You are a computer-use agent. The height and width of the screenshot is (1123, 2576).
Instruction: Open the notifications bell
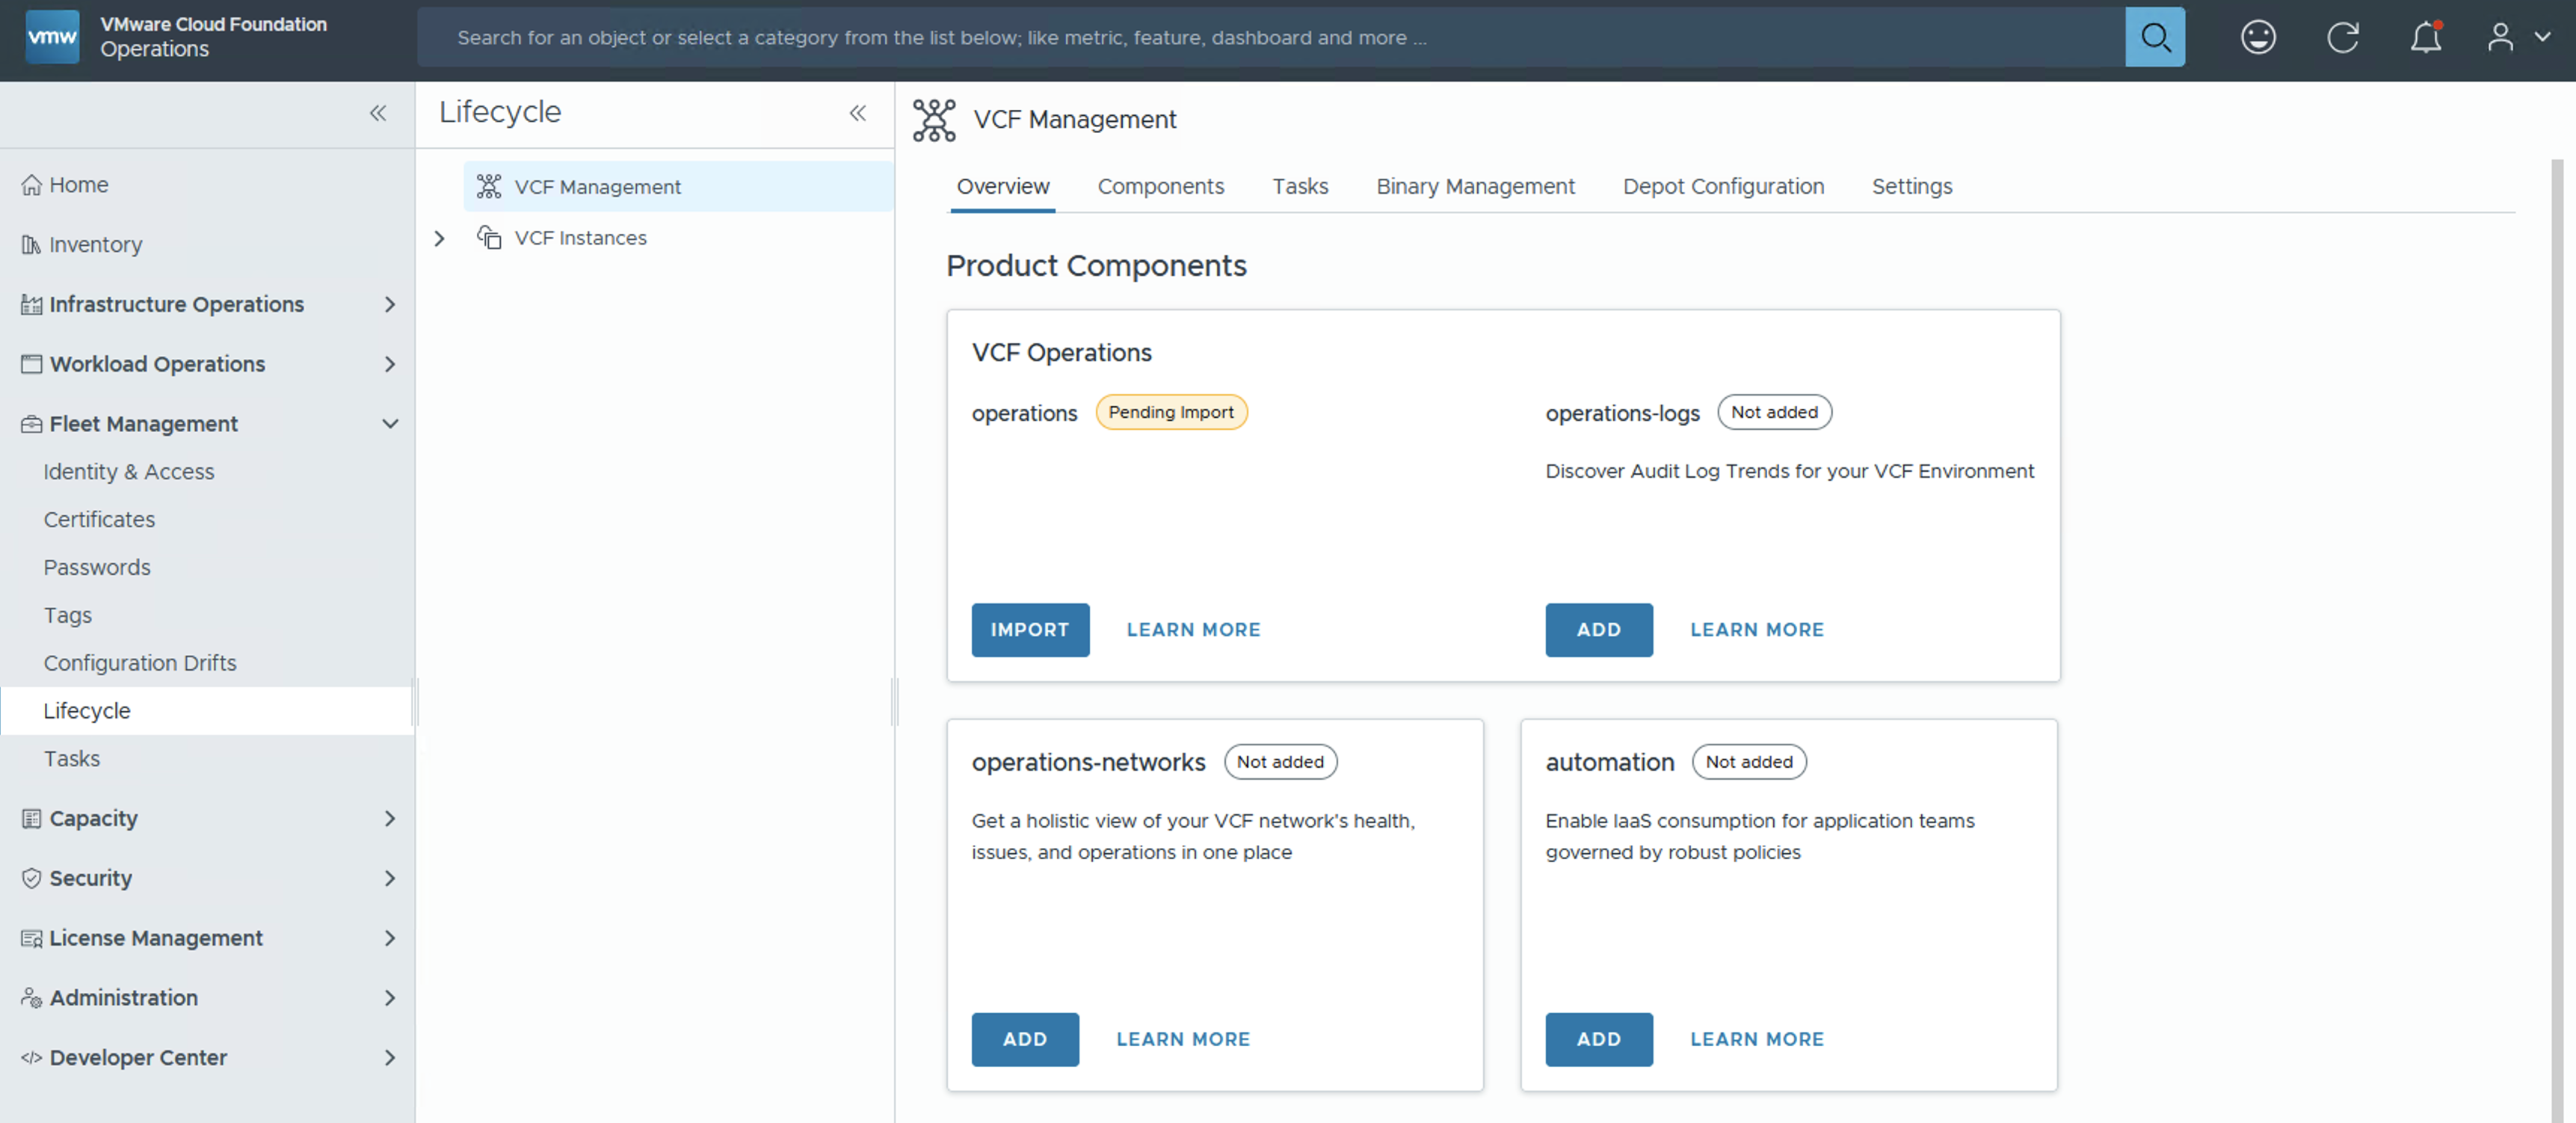[x=2425, y=37]
